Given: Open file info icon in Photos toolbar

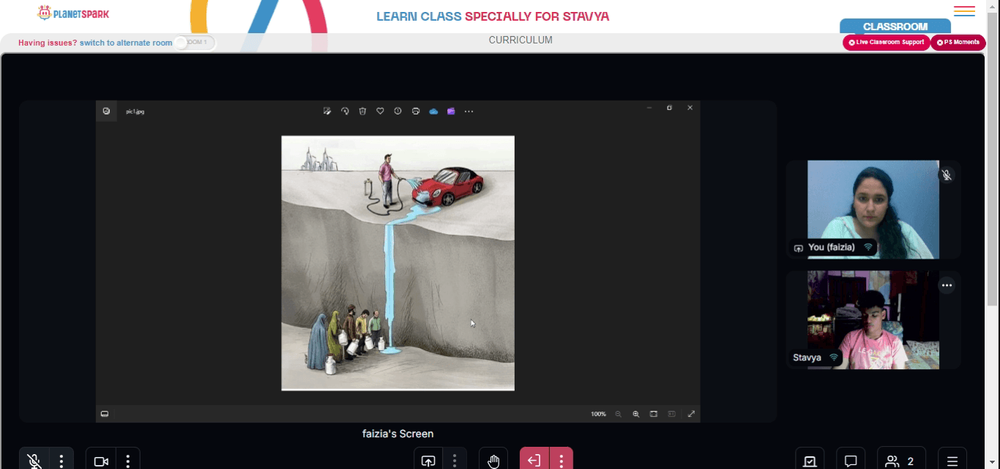Looking at the screenshot, I should [x=398, y=111].
